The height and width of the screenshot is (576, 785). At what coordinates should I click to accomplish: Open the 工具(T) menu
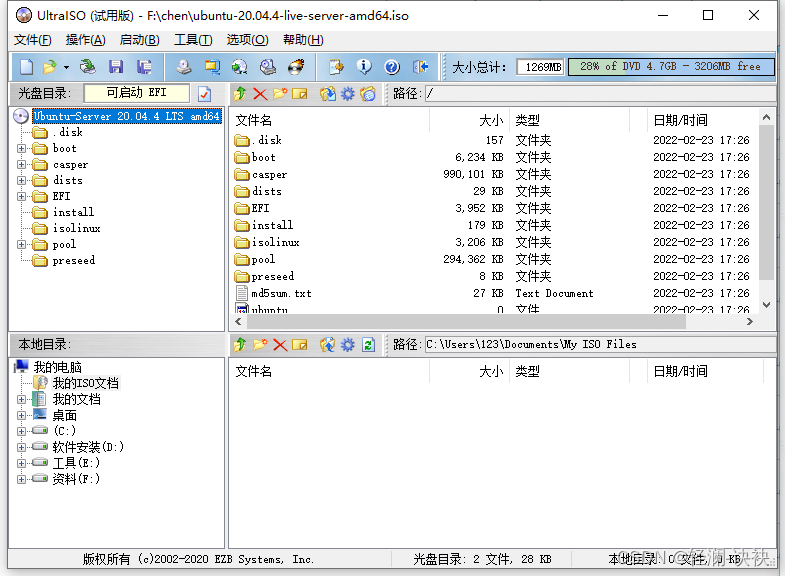pyautogui.click(x=193, y=40)
